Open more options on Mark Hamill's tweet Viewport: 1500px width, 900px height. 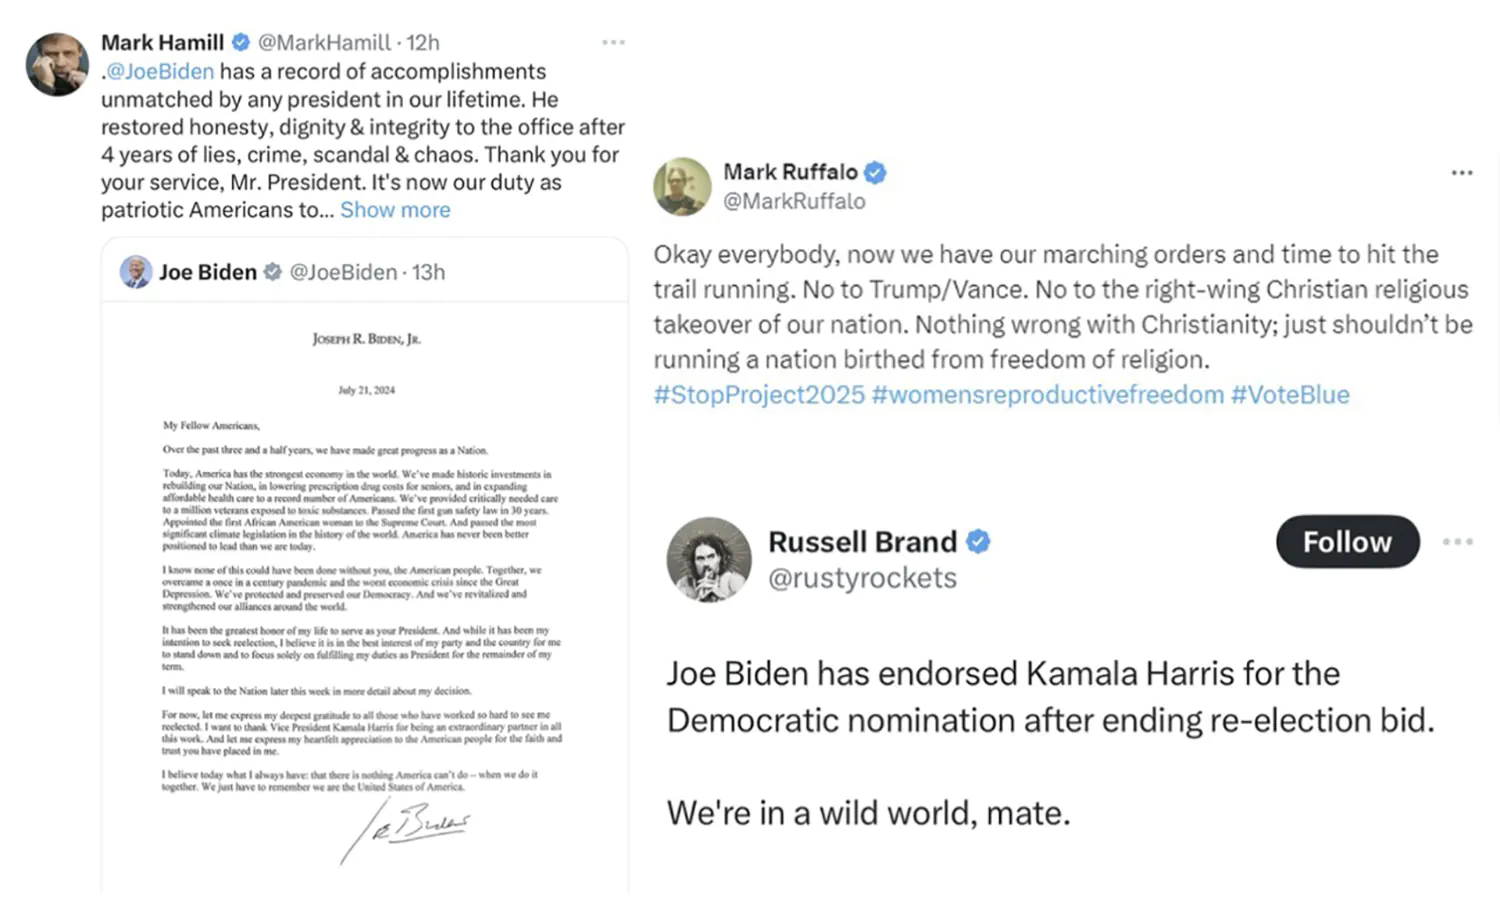pos(613,43)
